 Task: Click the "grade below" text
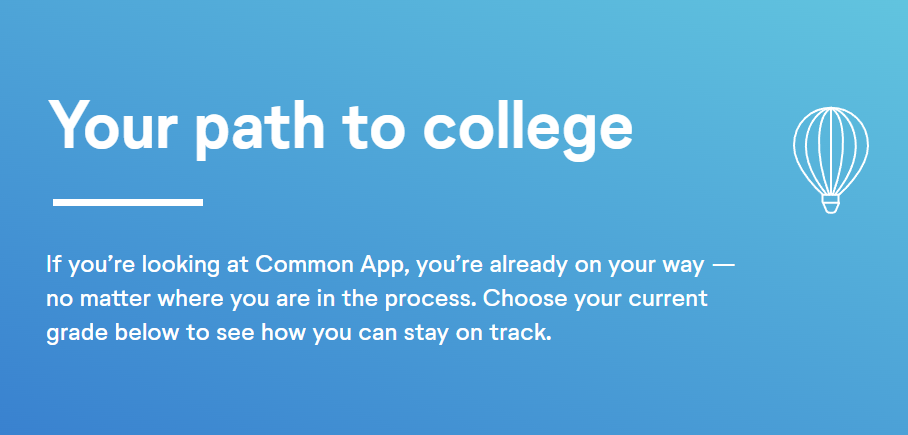click(x=106, y=333)
